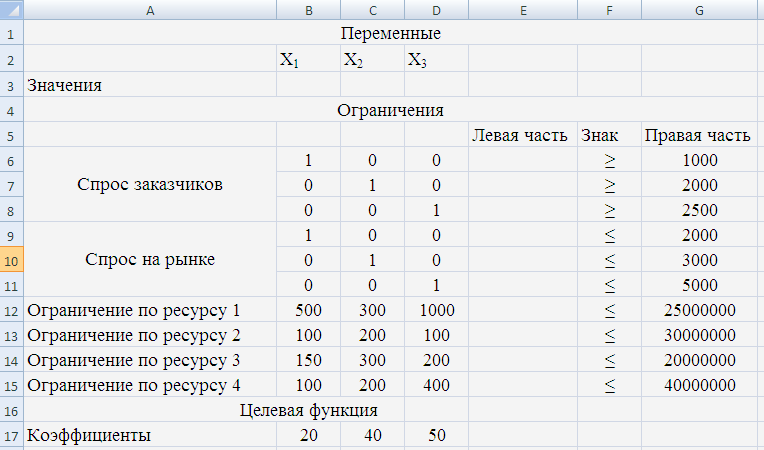Select empty values cell under X1
This screenshot has width=764, height=450.
308,85
